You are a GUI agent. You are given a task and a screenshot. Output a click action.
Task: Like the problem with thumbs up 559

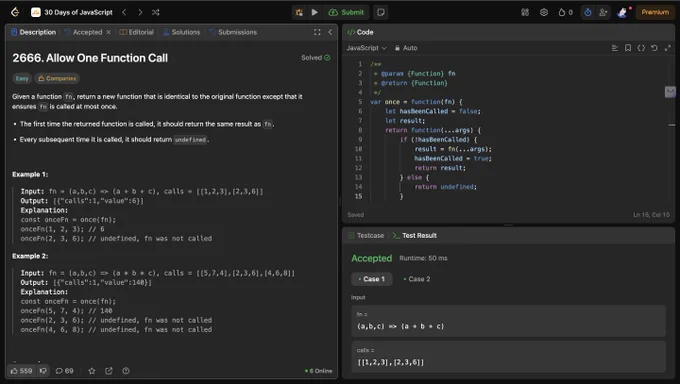pyautogui.click(x=21, y=371)
